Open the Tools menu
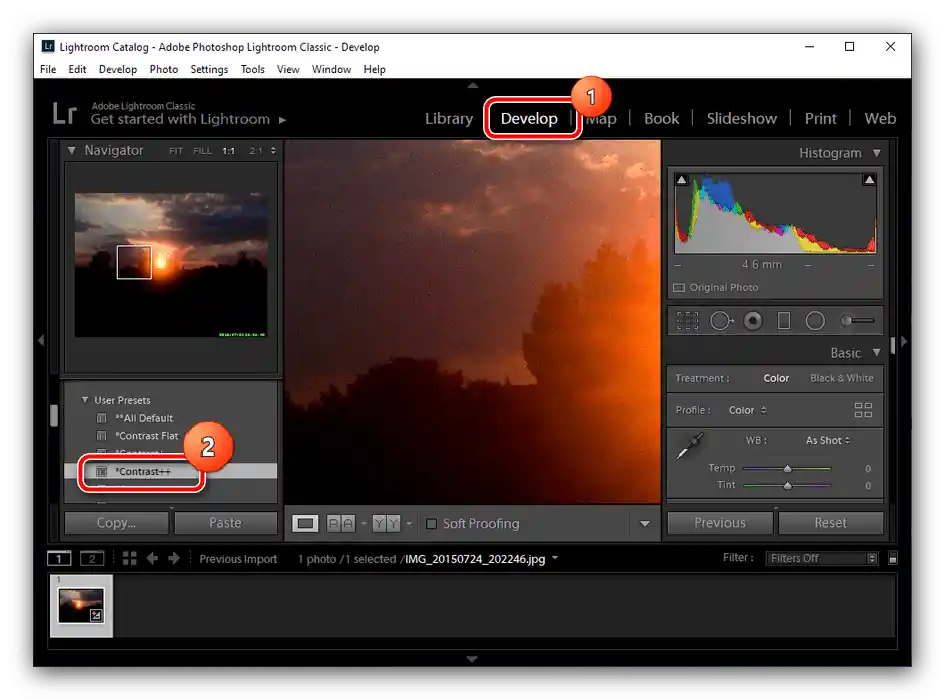945x700 pixels. tap(253, 69)
